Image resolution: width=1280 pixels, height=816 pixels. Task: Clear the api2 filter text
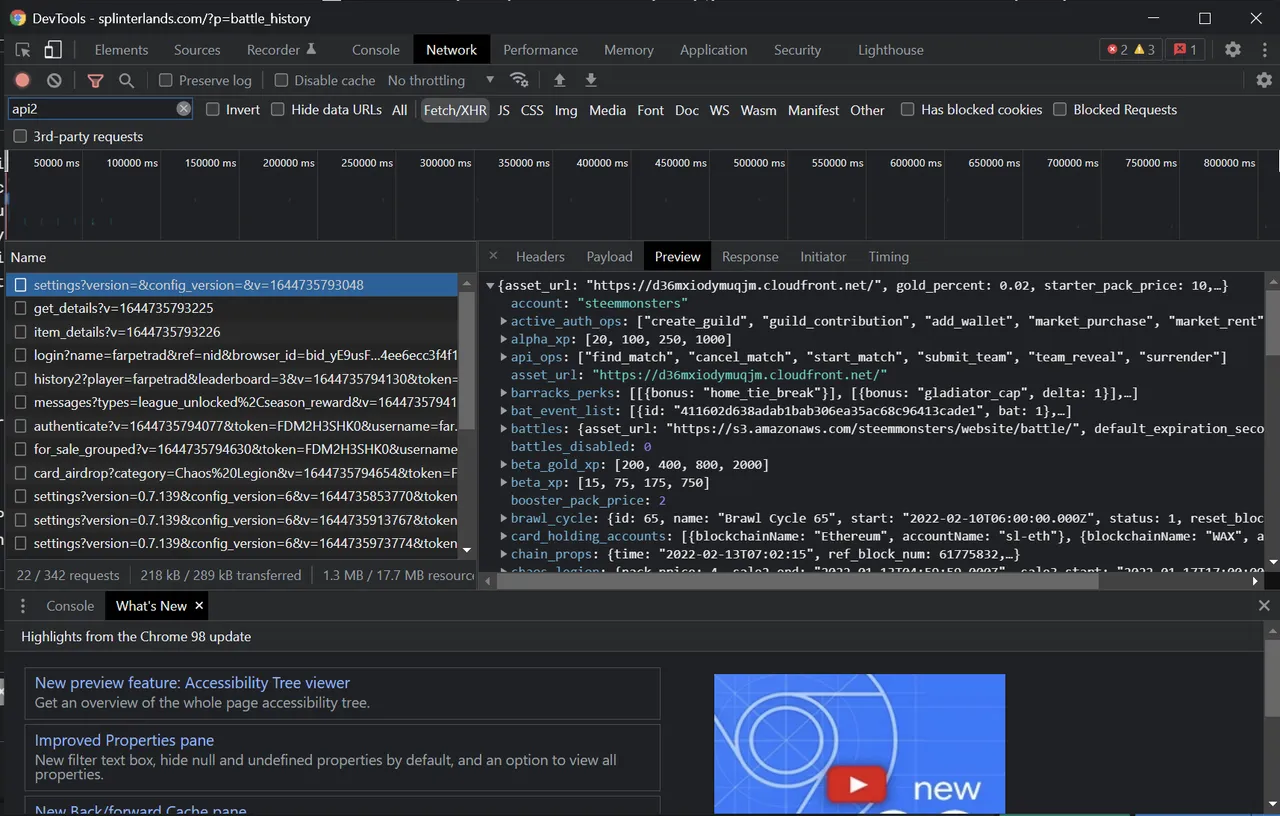(184, 109)
